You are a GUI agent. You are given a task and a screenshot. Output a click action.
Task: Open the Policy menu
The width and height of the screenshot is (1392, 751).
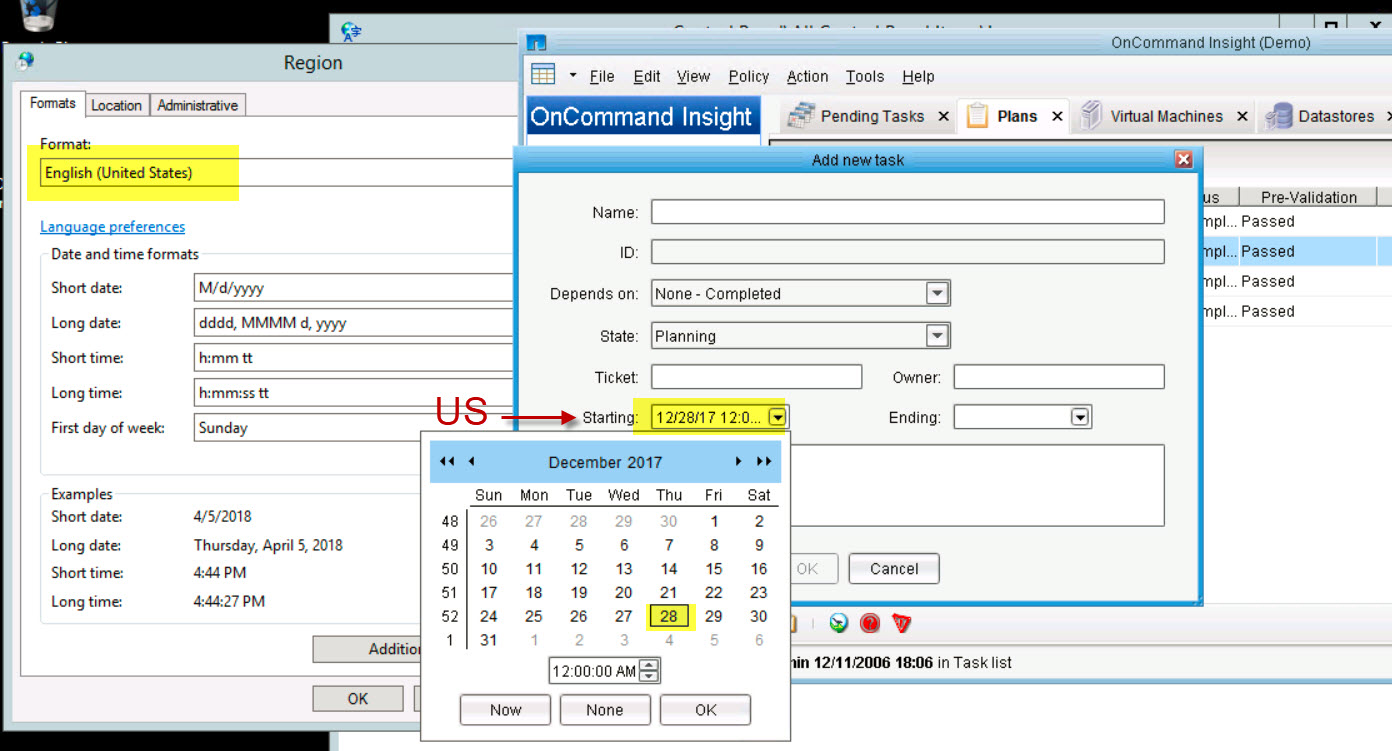click(749, 76)
